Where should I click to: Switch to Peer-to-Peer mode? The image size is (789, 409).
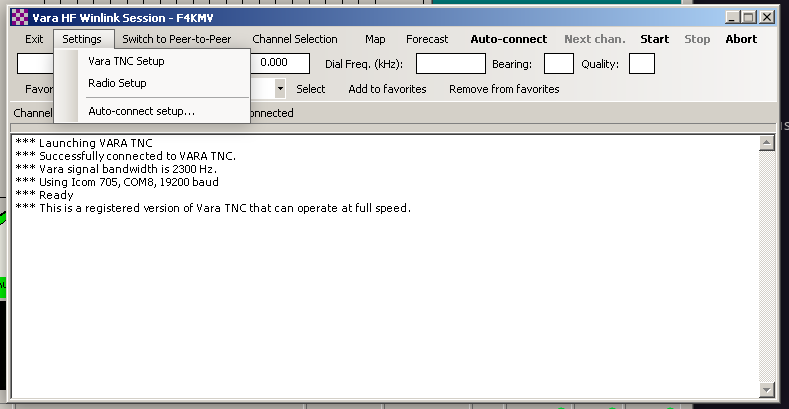click(x=176, y=39)
